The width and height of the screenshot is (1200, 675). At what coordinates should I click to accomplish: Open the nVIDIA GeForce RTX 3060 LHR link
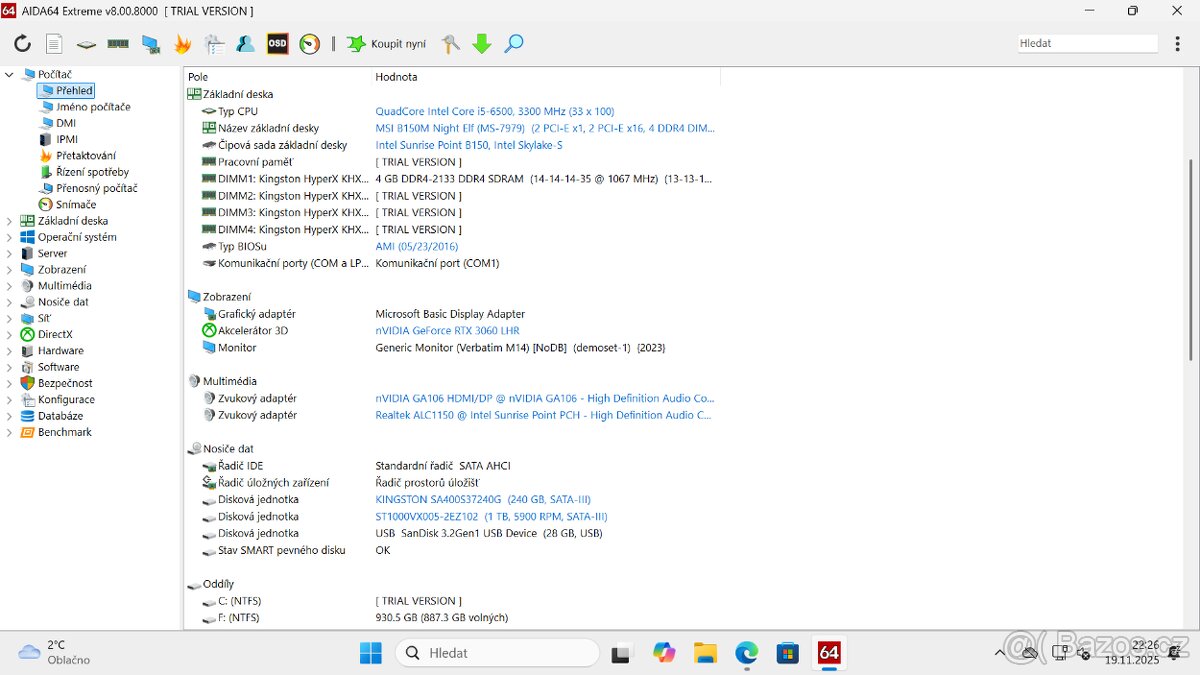[x=447, y=331]
